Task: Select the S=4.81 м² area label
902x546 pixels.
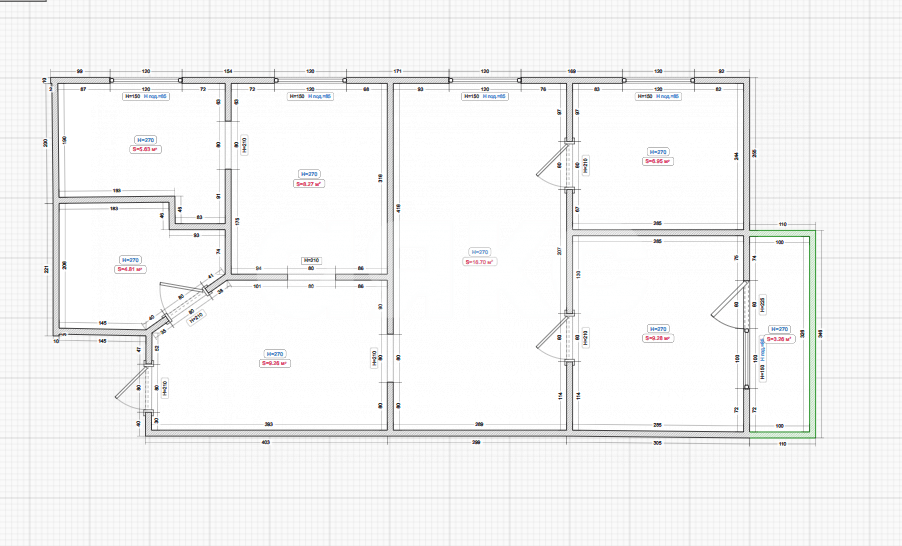Action: [x=131, y=269]
